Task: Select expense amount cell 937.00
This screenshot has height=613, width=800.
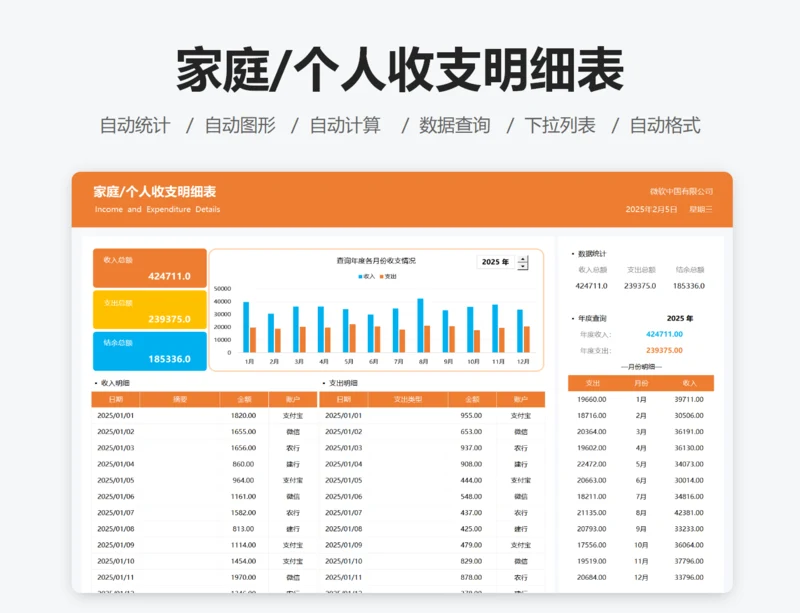Action: pyautogui.click(x=471, y=448)
